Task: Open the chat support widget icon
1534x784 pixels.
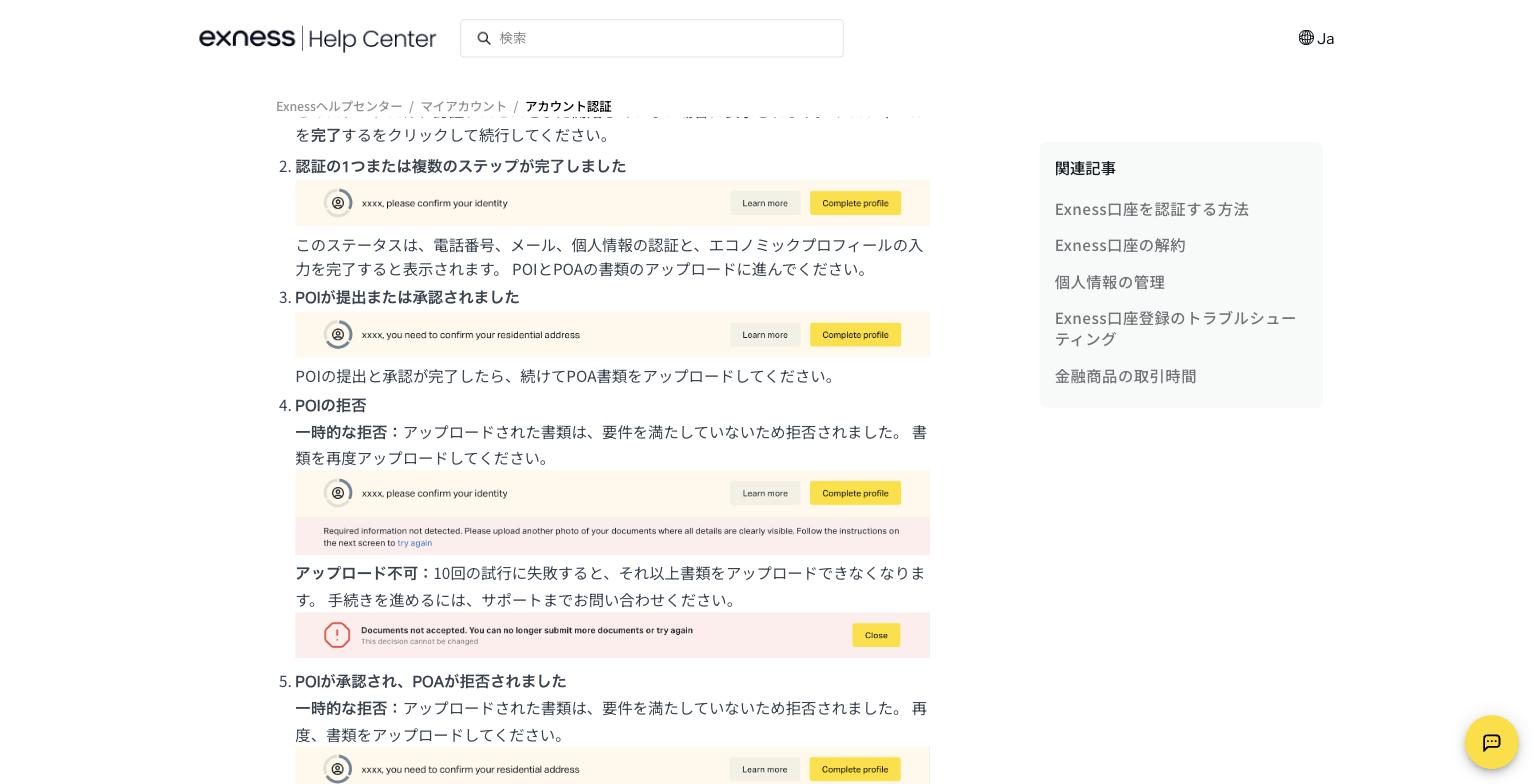Action: 1491,742
